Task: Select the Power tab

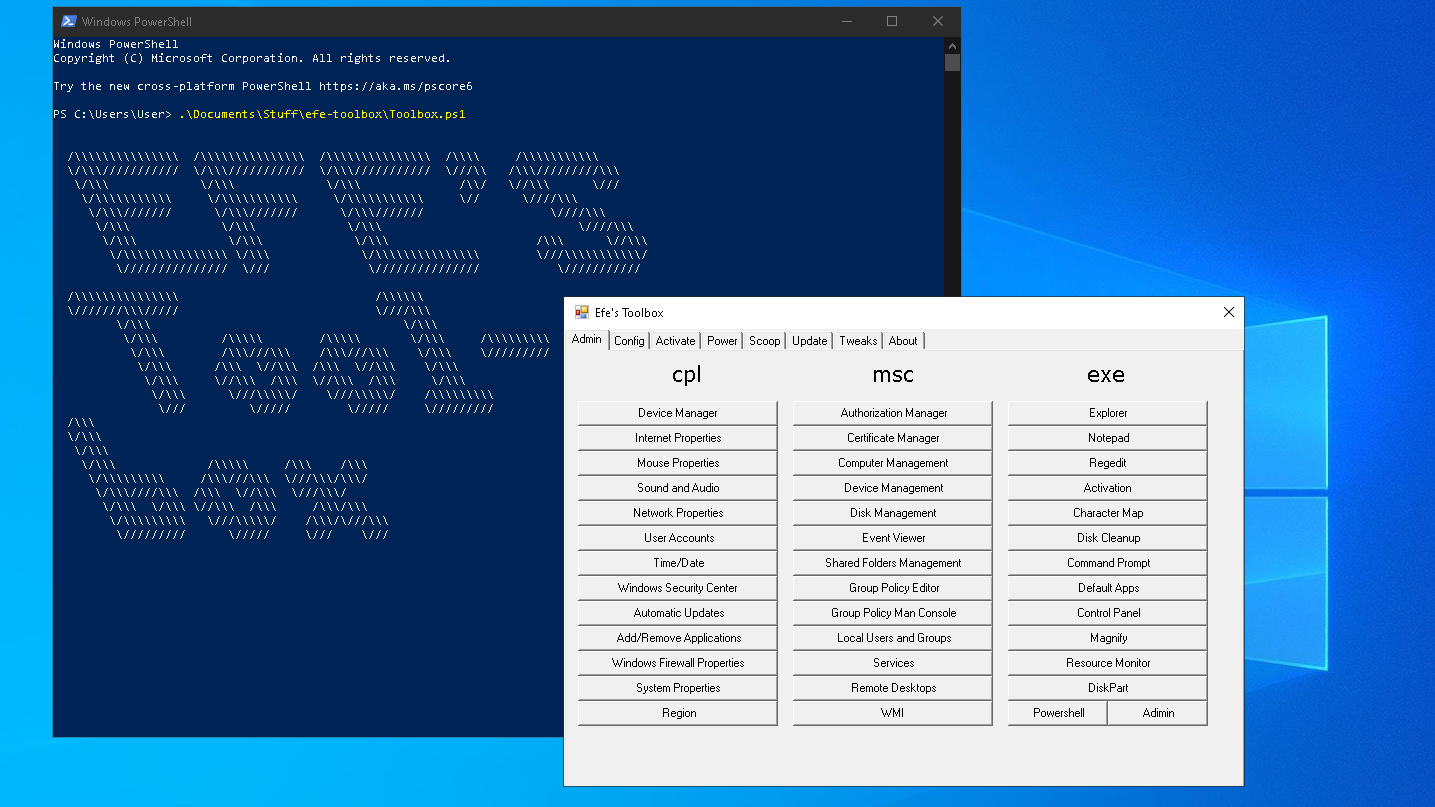Action: [x=722, y=341]
